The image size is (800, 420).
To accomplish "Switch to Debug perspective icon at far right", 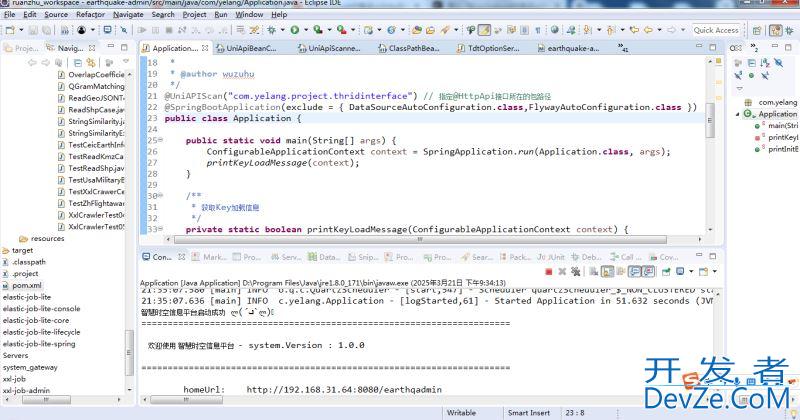I will (790, 30).
